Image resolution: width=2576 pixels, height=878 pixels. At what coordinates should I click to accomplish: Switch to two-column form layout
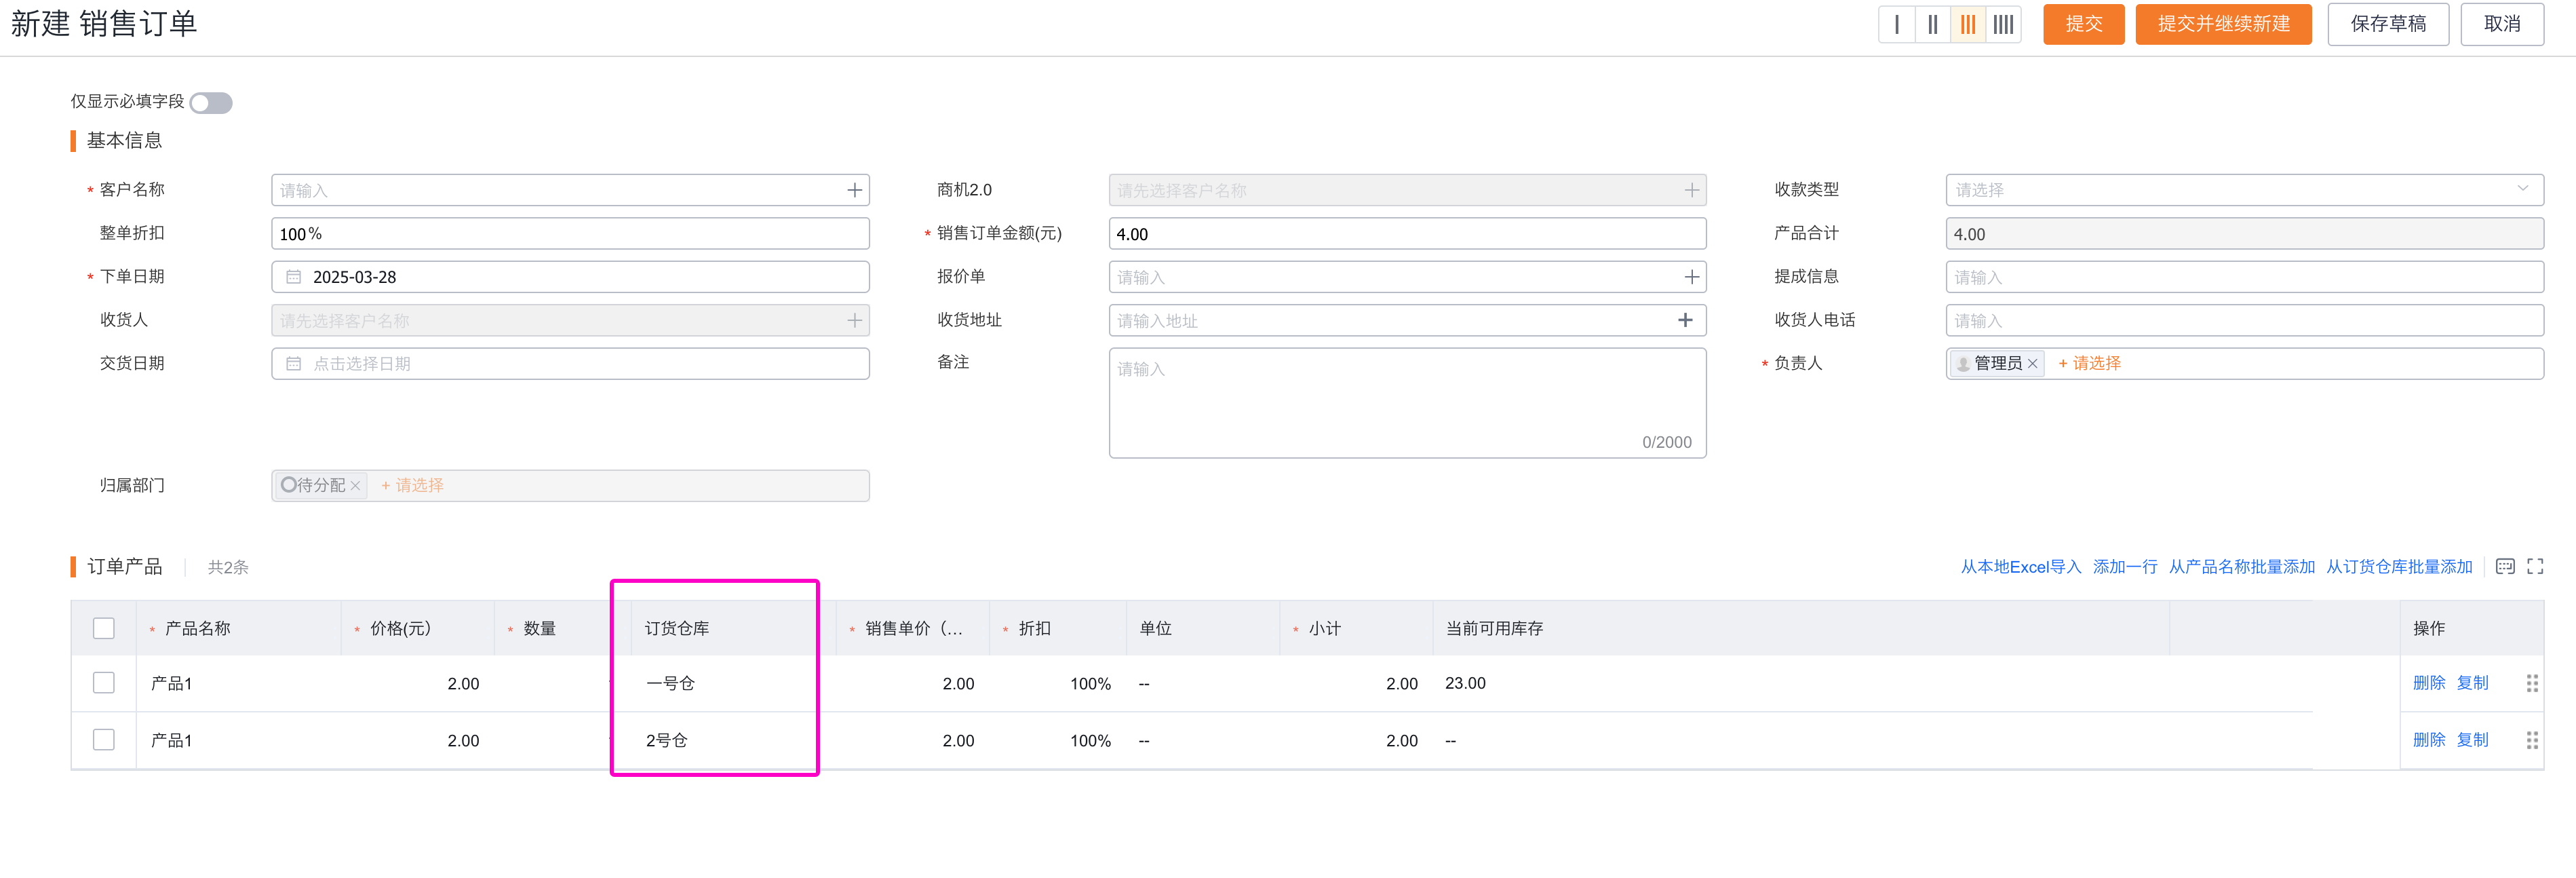click(x=1932, y=24)
